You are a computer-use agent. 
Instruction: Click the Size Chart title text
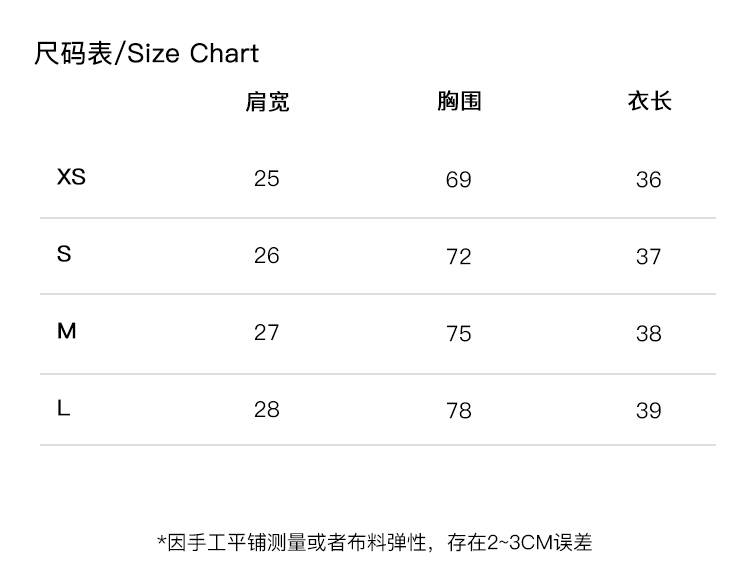(146, 53)
